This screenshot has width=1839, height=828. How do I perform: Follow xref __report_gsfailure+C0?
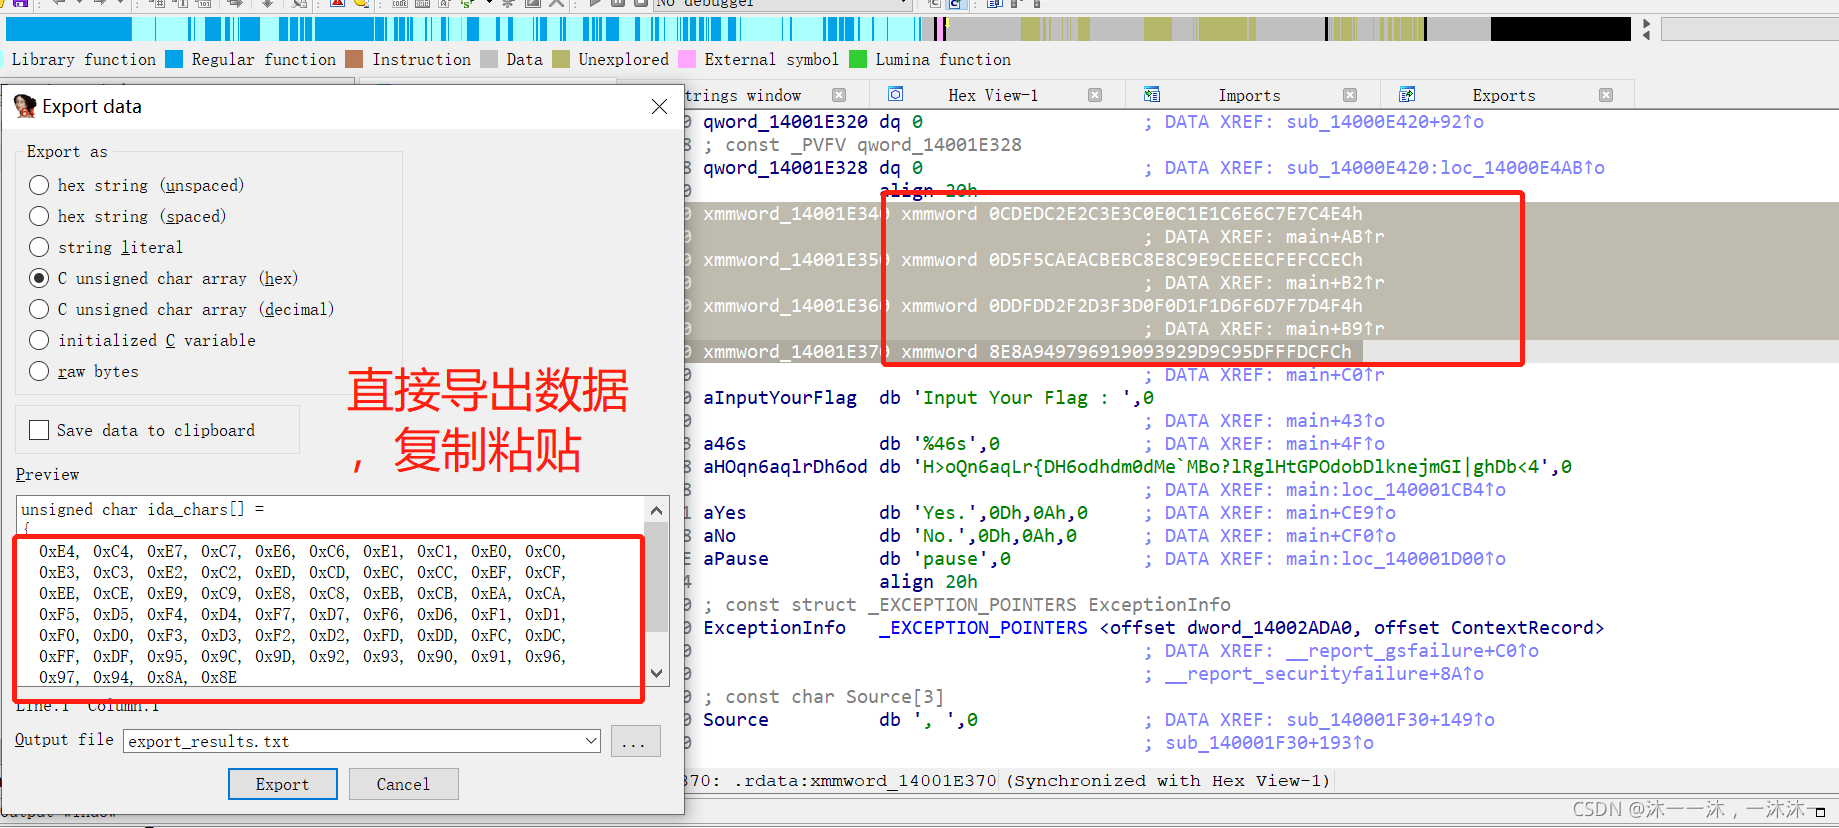[1412, 650]
